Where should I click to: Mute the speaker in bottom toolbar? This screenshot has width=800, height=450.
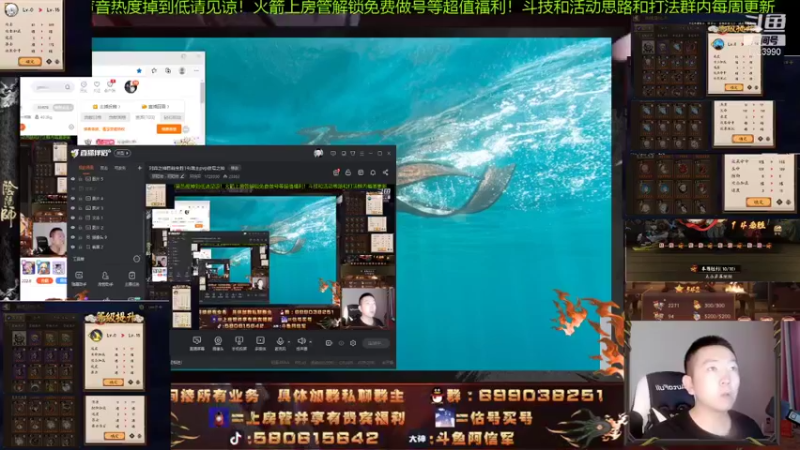coord(302,342)
